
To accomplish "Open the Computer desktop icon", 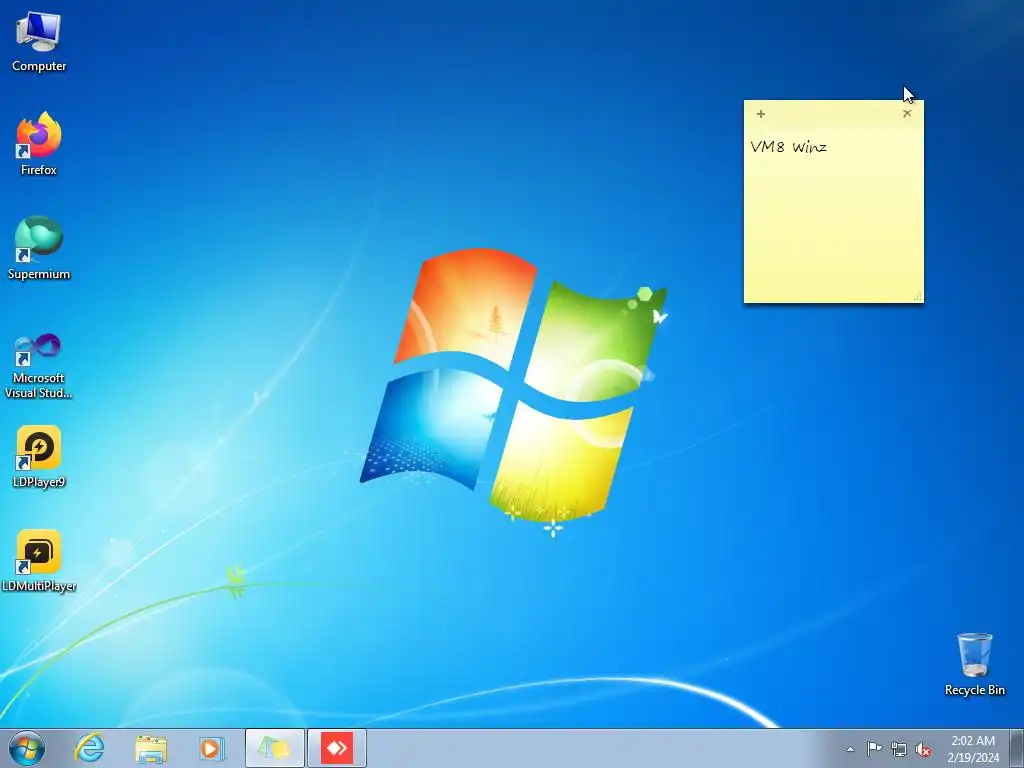I will click(x=39, y=42).
